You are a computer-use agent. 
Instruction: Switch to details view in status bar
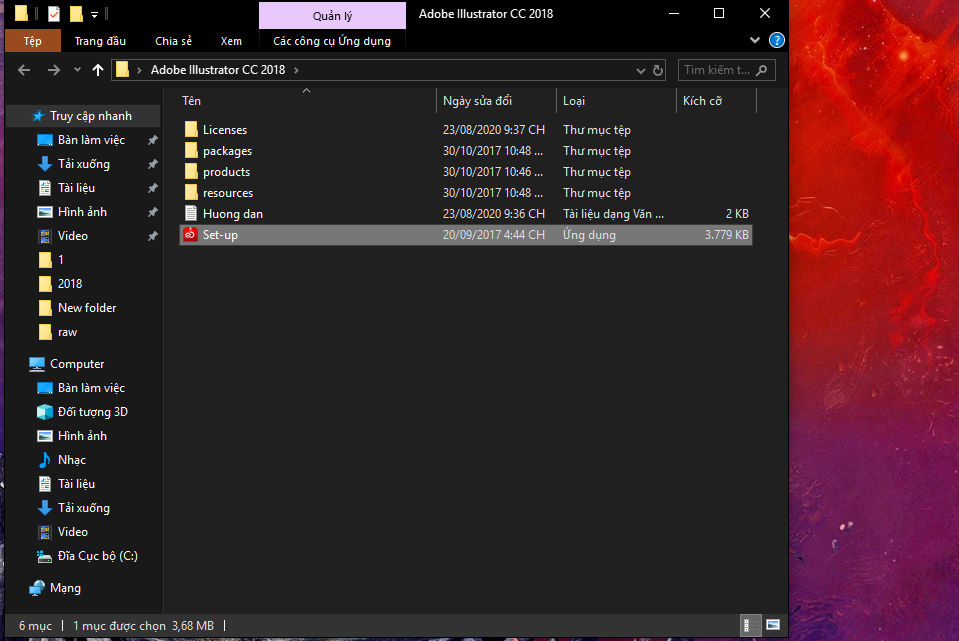tap(748, 625)
